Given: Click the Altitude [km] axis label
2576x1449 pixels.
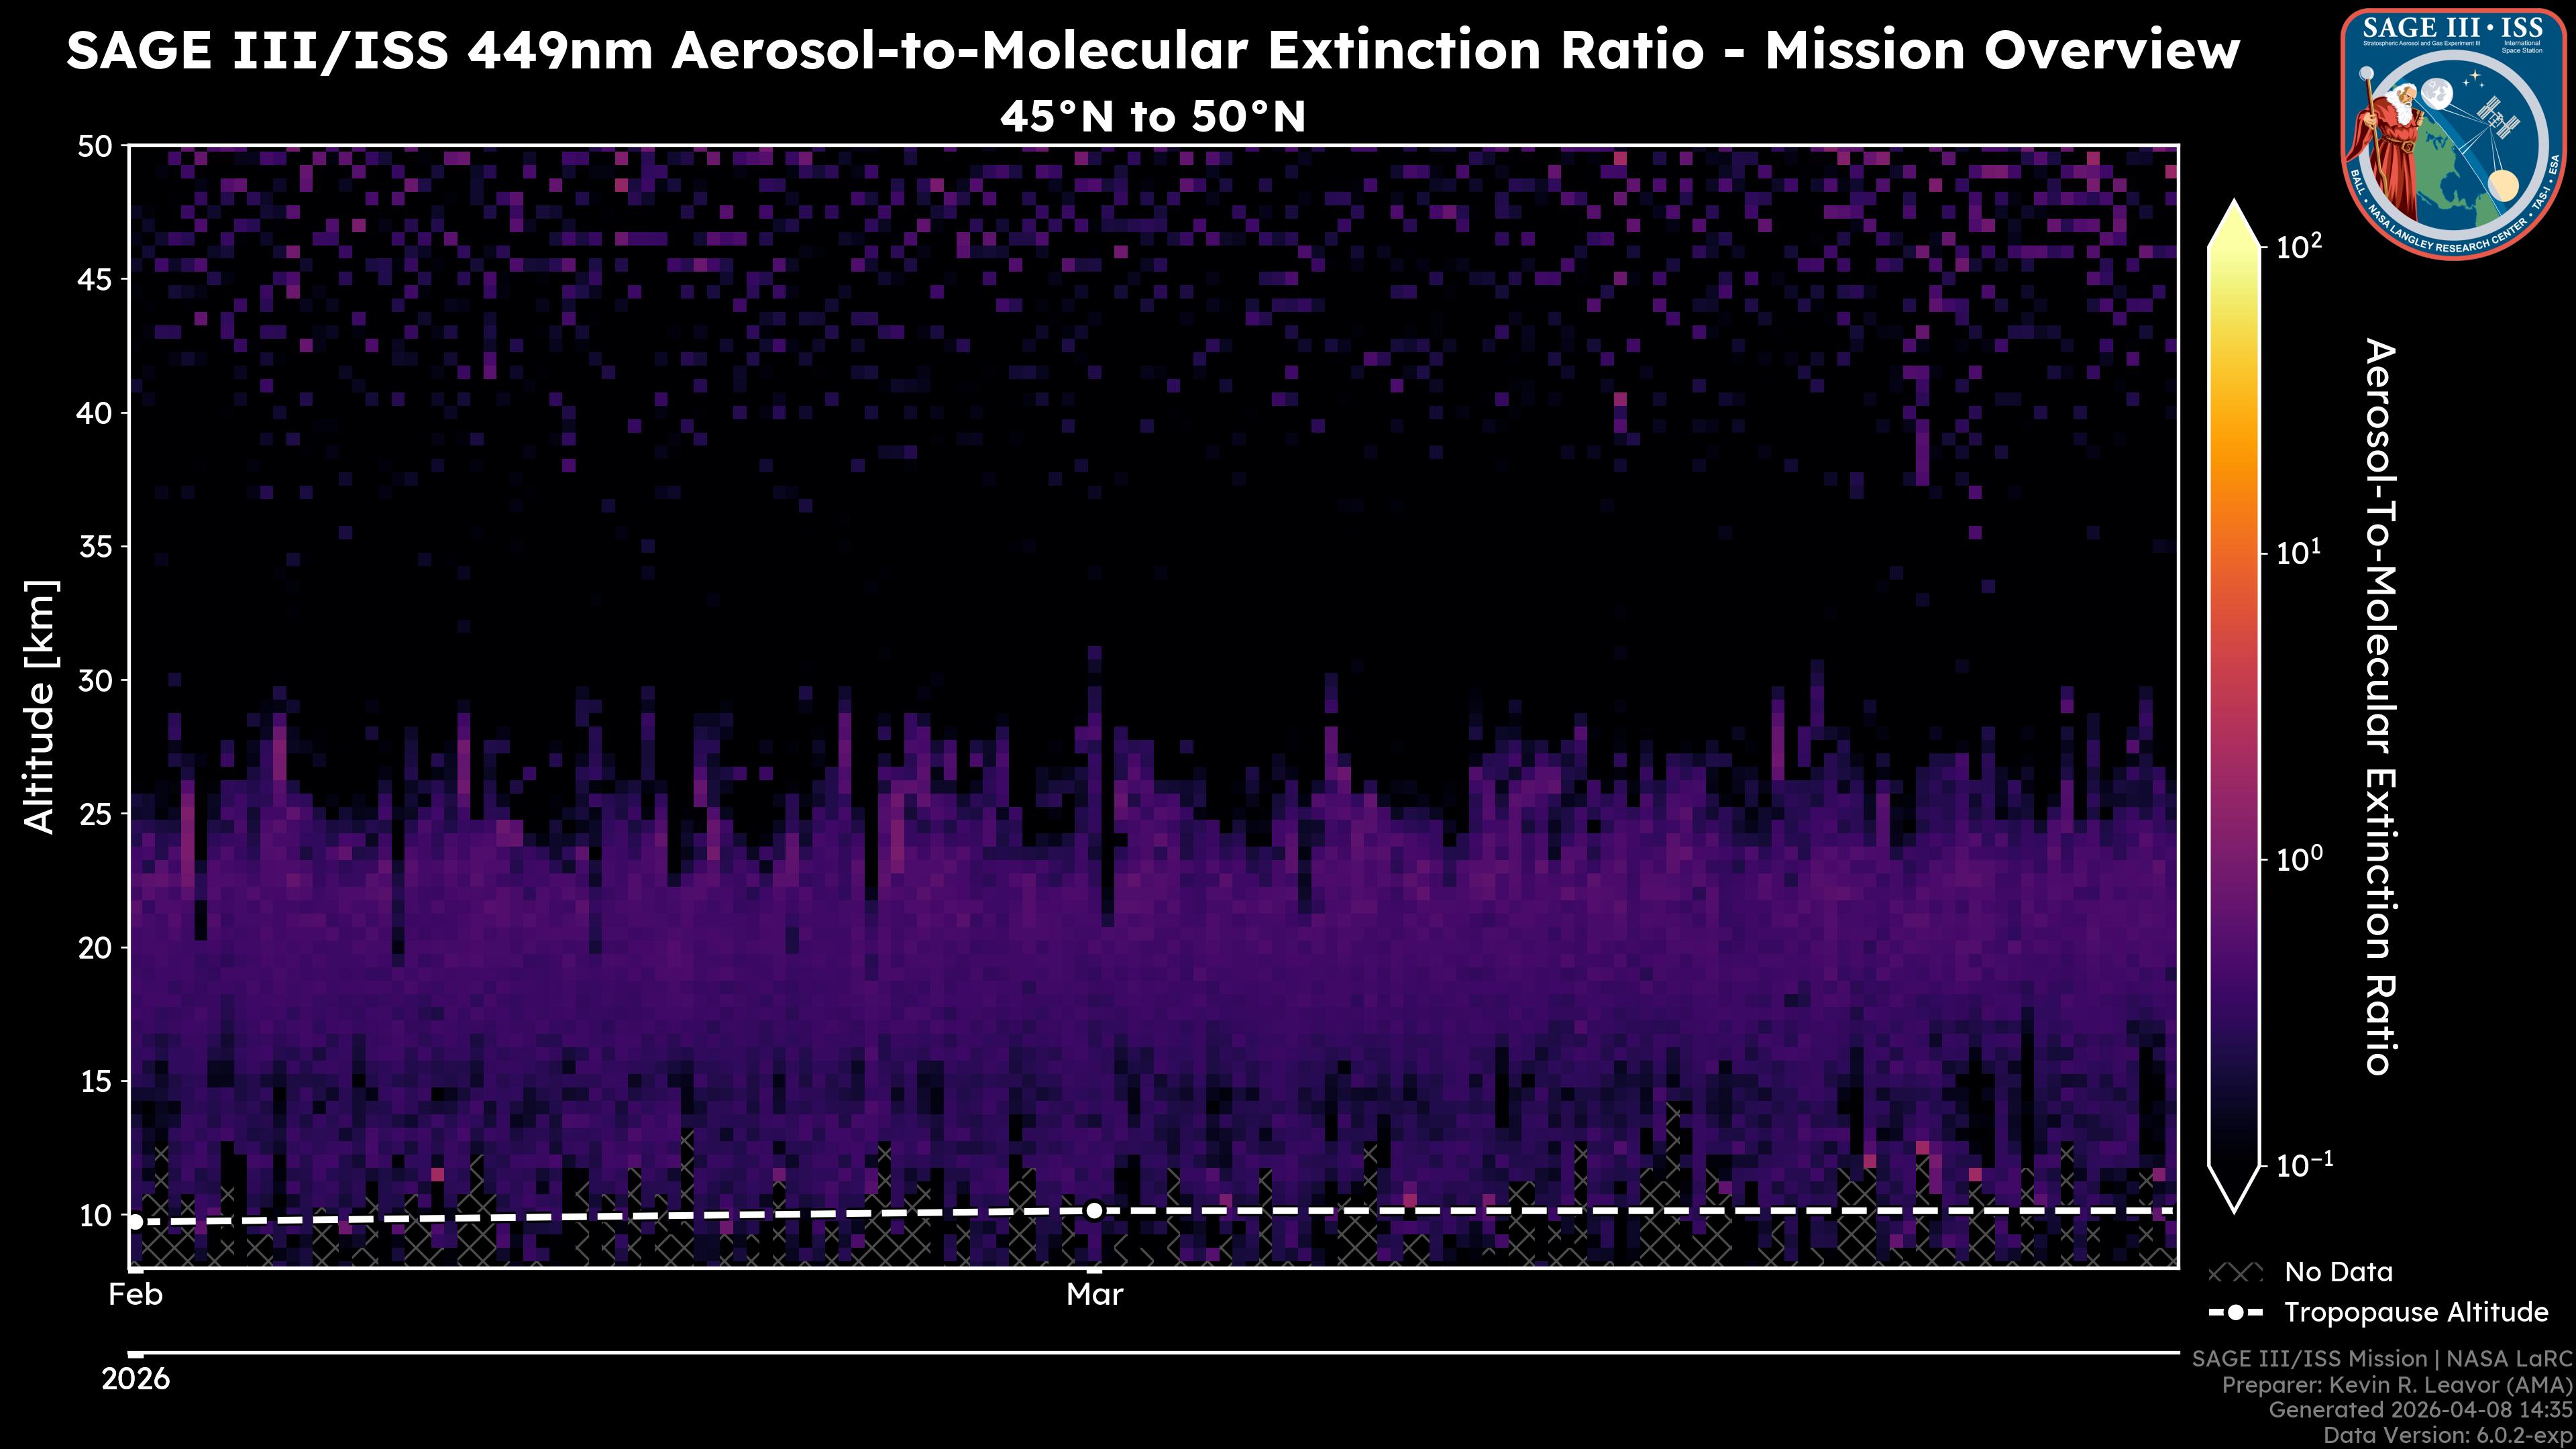Looking at the screenshot, I should [40, 706].
